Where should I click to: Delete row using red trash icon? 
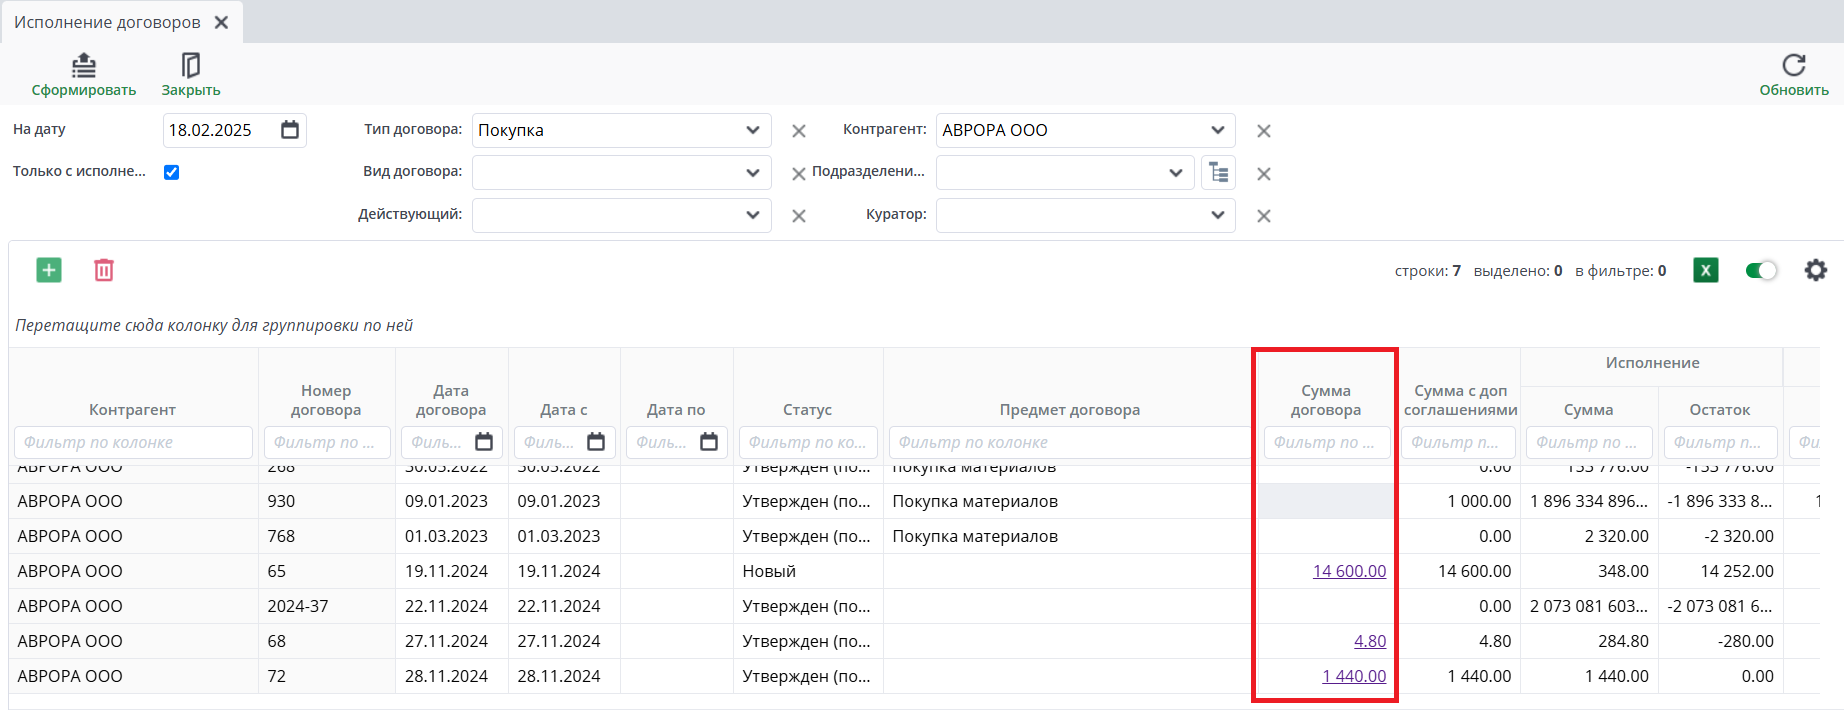104,270
